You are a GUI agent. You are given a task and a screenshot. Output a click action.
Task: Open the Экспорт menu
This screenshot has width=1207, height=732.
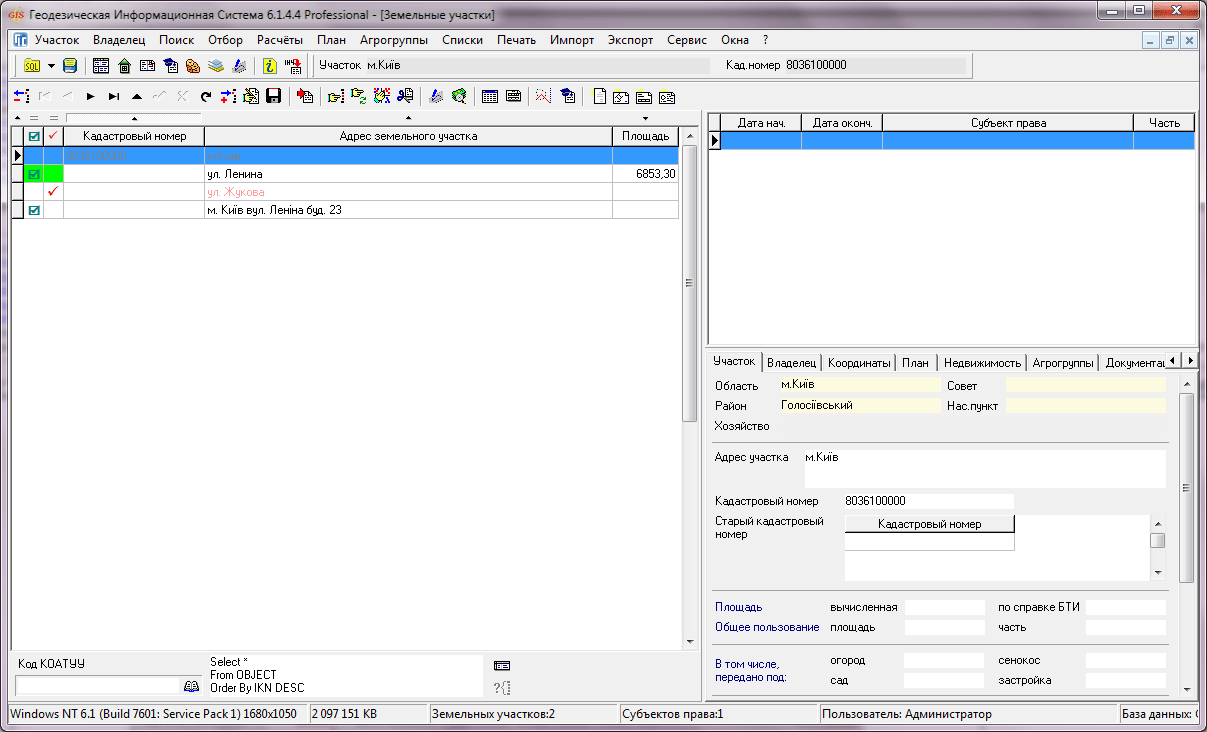click(631, 40)
